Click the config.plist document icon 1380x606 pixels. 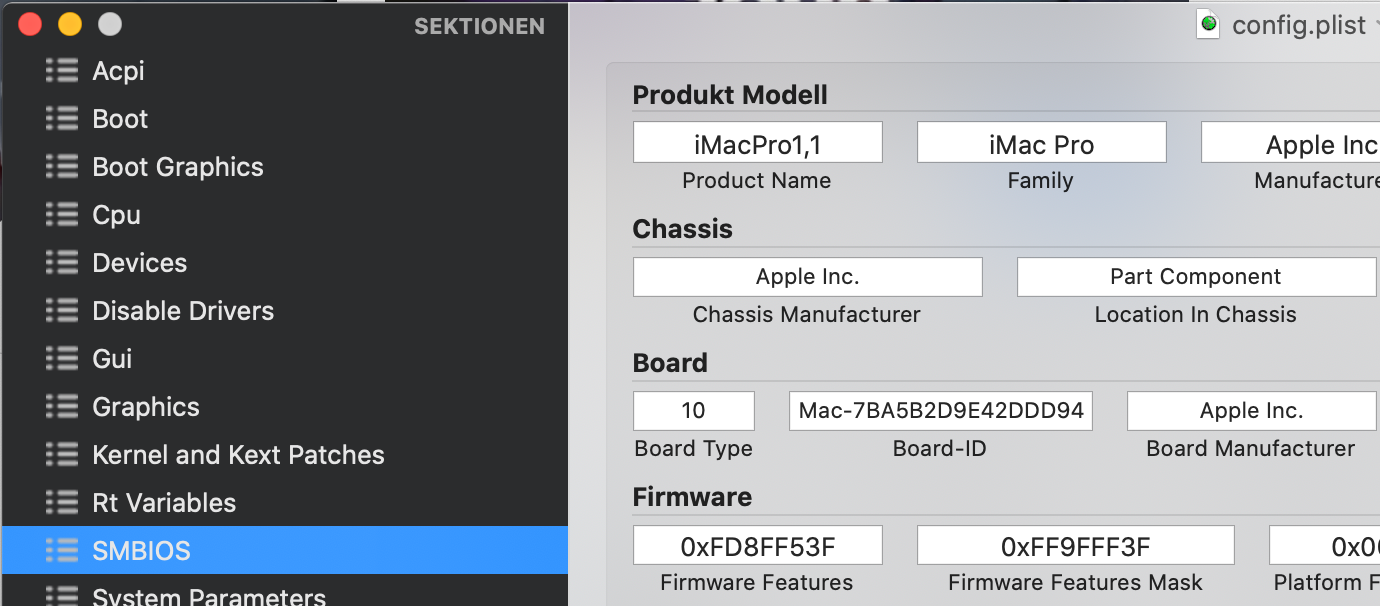point(1209,24)
